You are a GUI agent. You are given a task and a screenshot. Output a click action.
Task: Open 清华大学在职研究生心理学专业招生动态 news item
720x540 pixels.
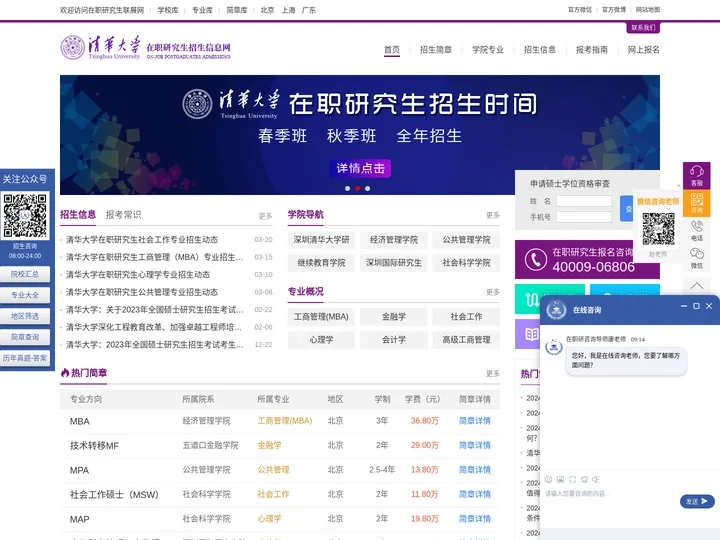click(138, 275)
